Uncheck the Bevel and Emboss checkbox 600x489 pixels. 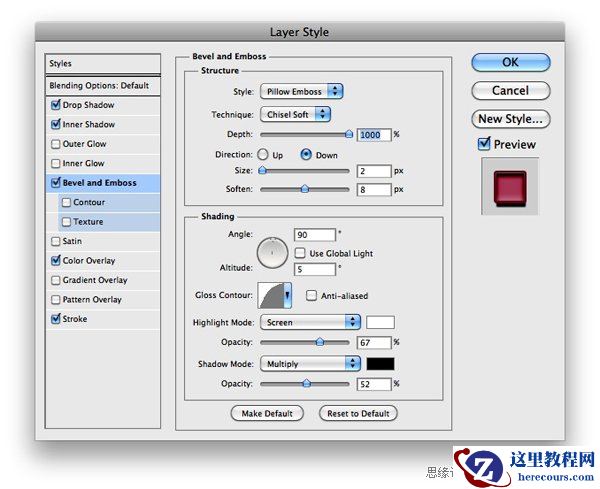pyautogui.click(x=56, y=183)
